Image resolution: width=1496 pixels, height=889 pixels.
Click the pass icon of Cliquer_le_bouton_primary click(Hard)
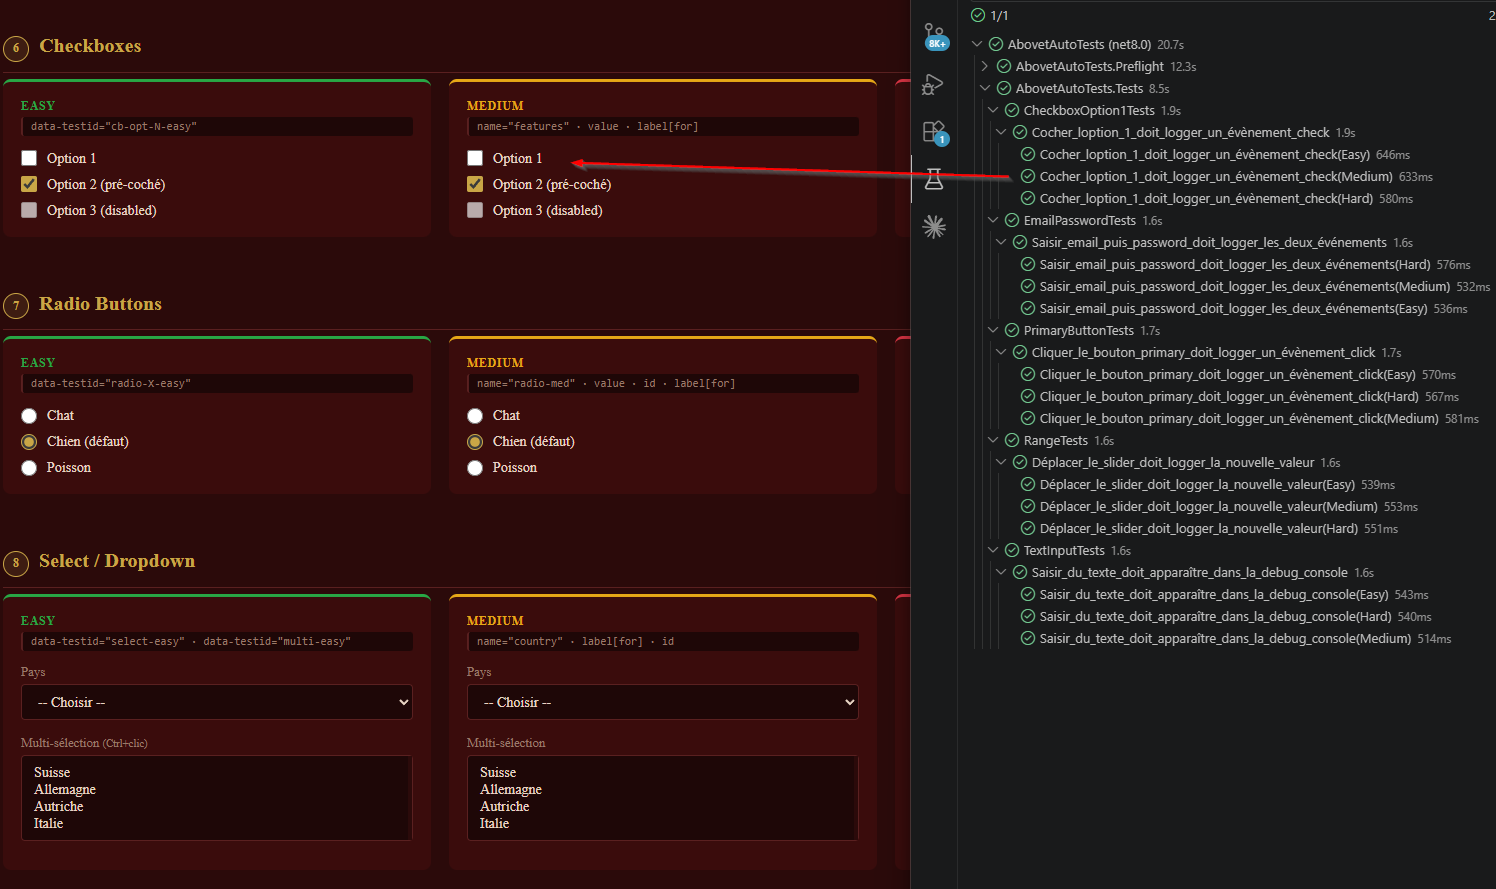(1028, 396)
